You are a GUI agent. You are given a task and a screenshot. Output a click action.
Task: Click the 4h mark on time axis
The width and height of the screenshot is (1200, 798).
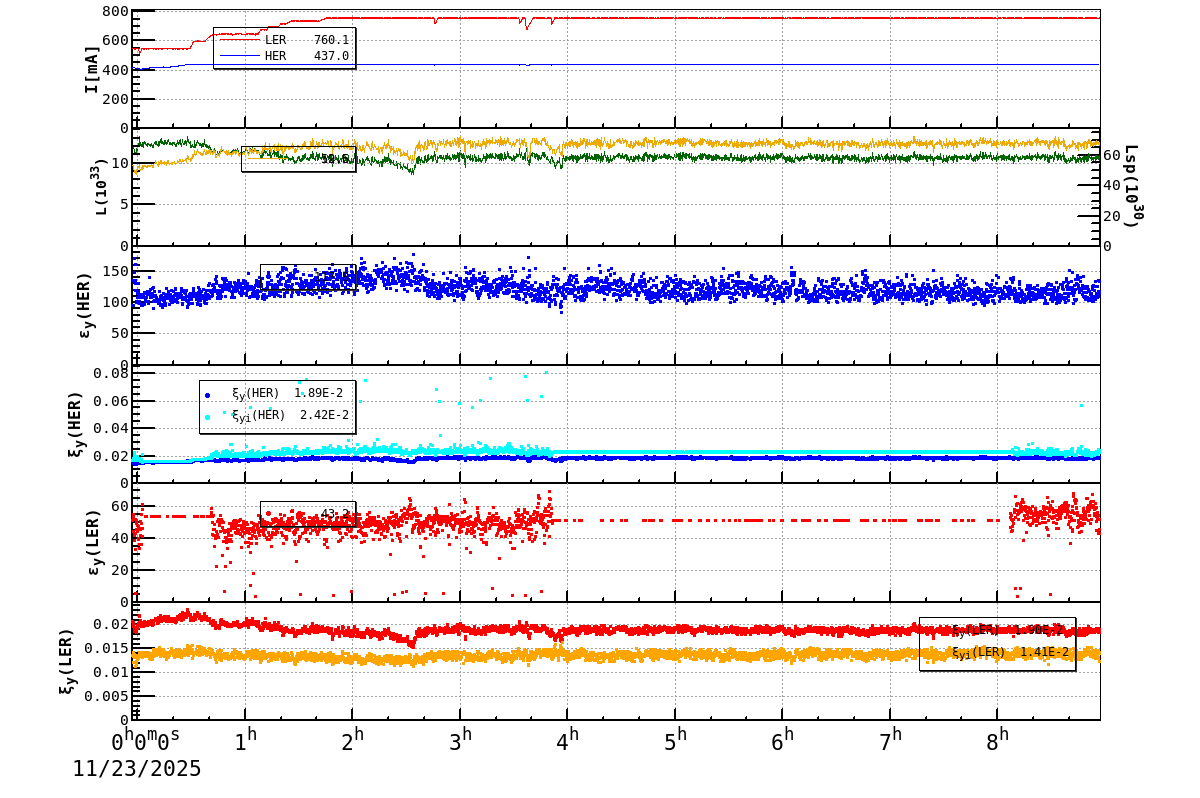(568, 736)
